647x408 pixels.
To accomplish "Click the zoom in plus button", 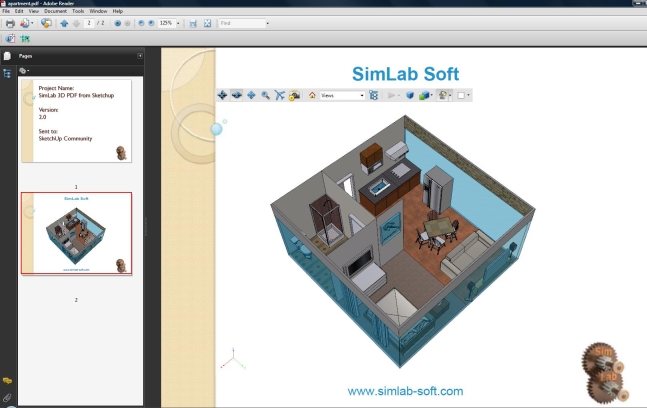I will 151,24.
